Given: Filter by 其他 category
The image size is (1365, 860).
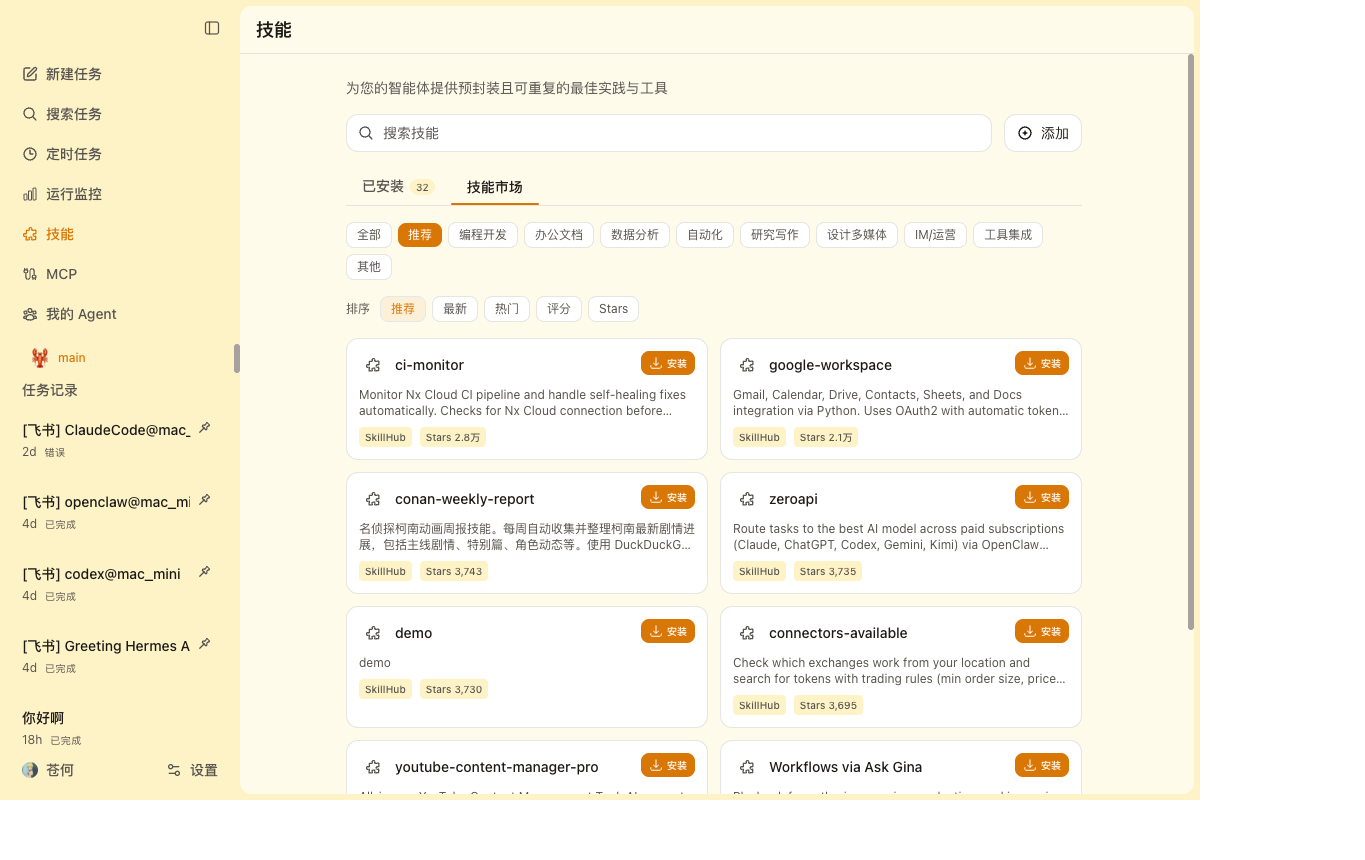Looking at the screenshot, I should (x=369, y=267).
